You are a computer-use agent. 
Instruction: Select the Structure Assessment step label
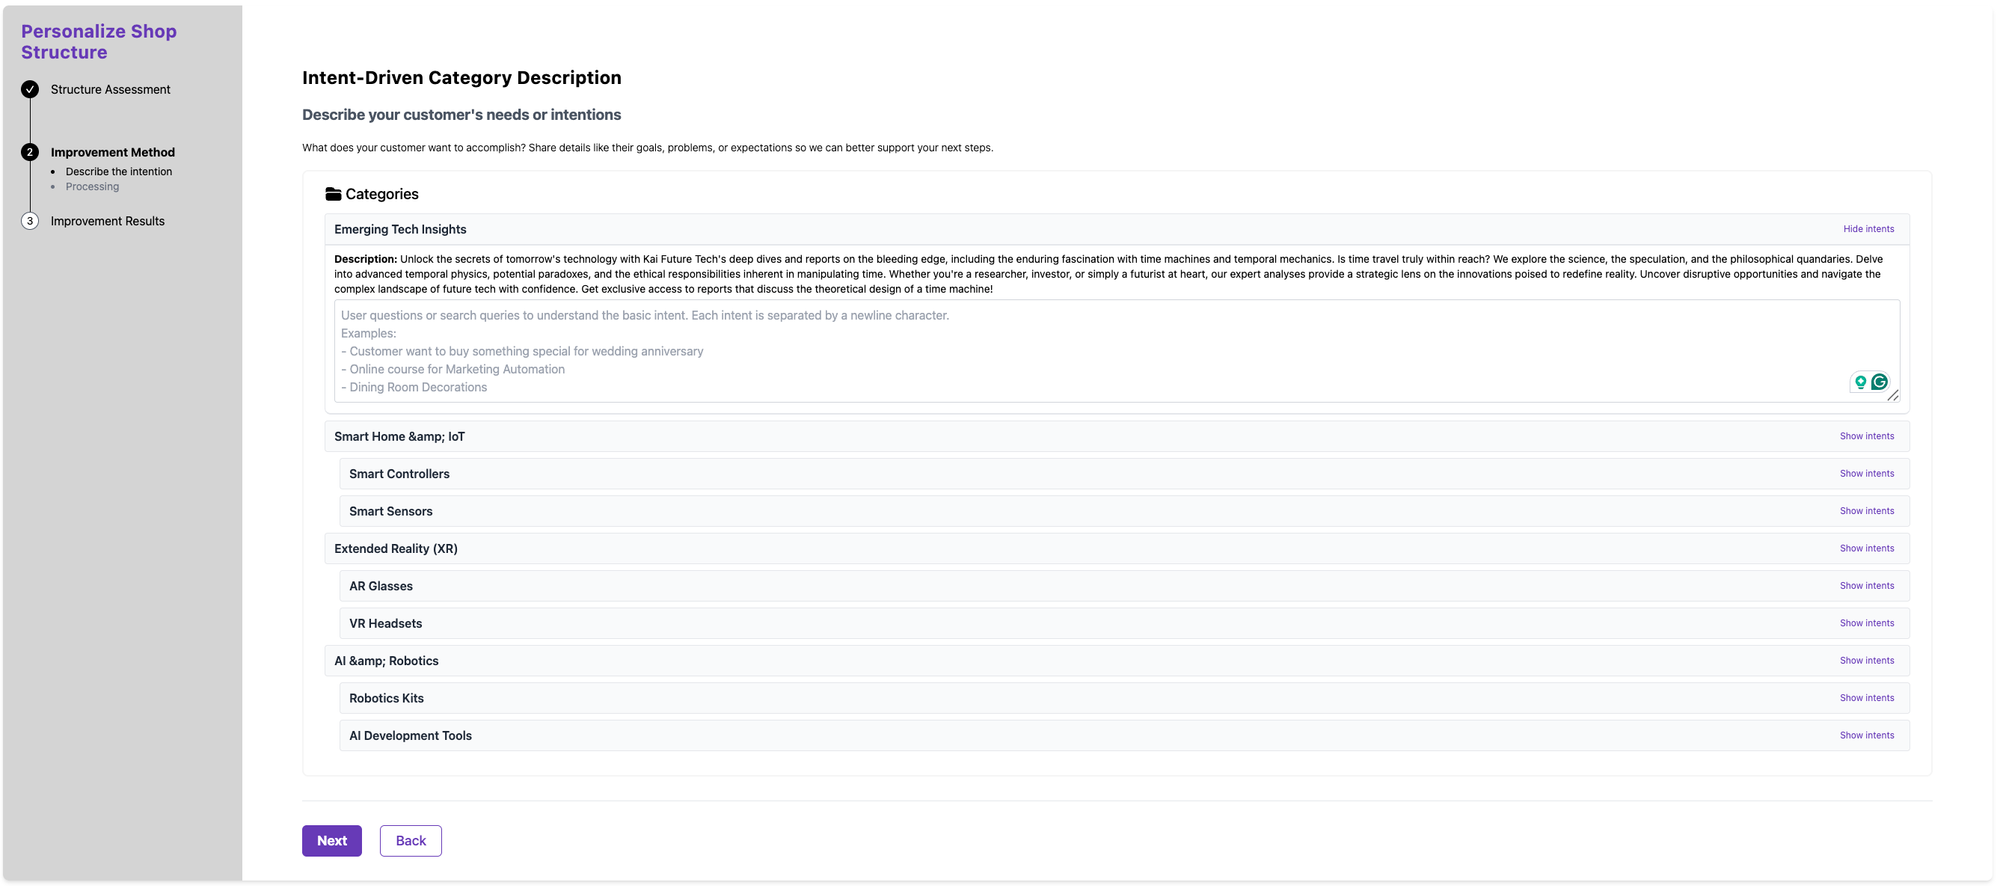click(110, 90)
